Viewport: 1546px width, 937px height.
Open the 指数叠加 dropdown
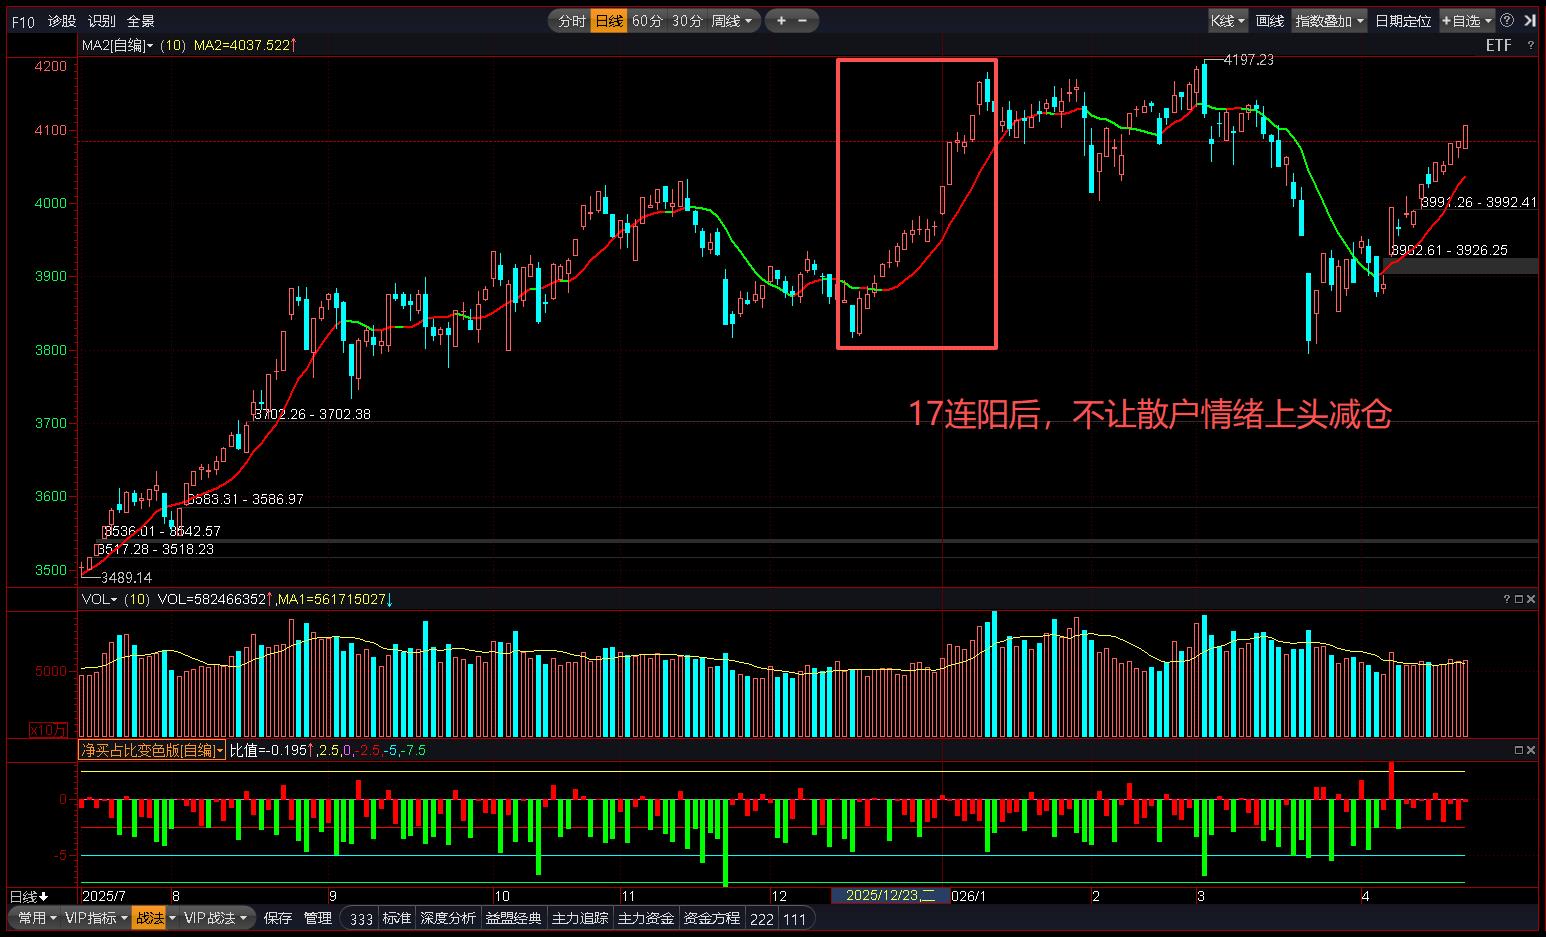(1329, 20)
